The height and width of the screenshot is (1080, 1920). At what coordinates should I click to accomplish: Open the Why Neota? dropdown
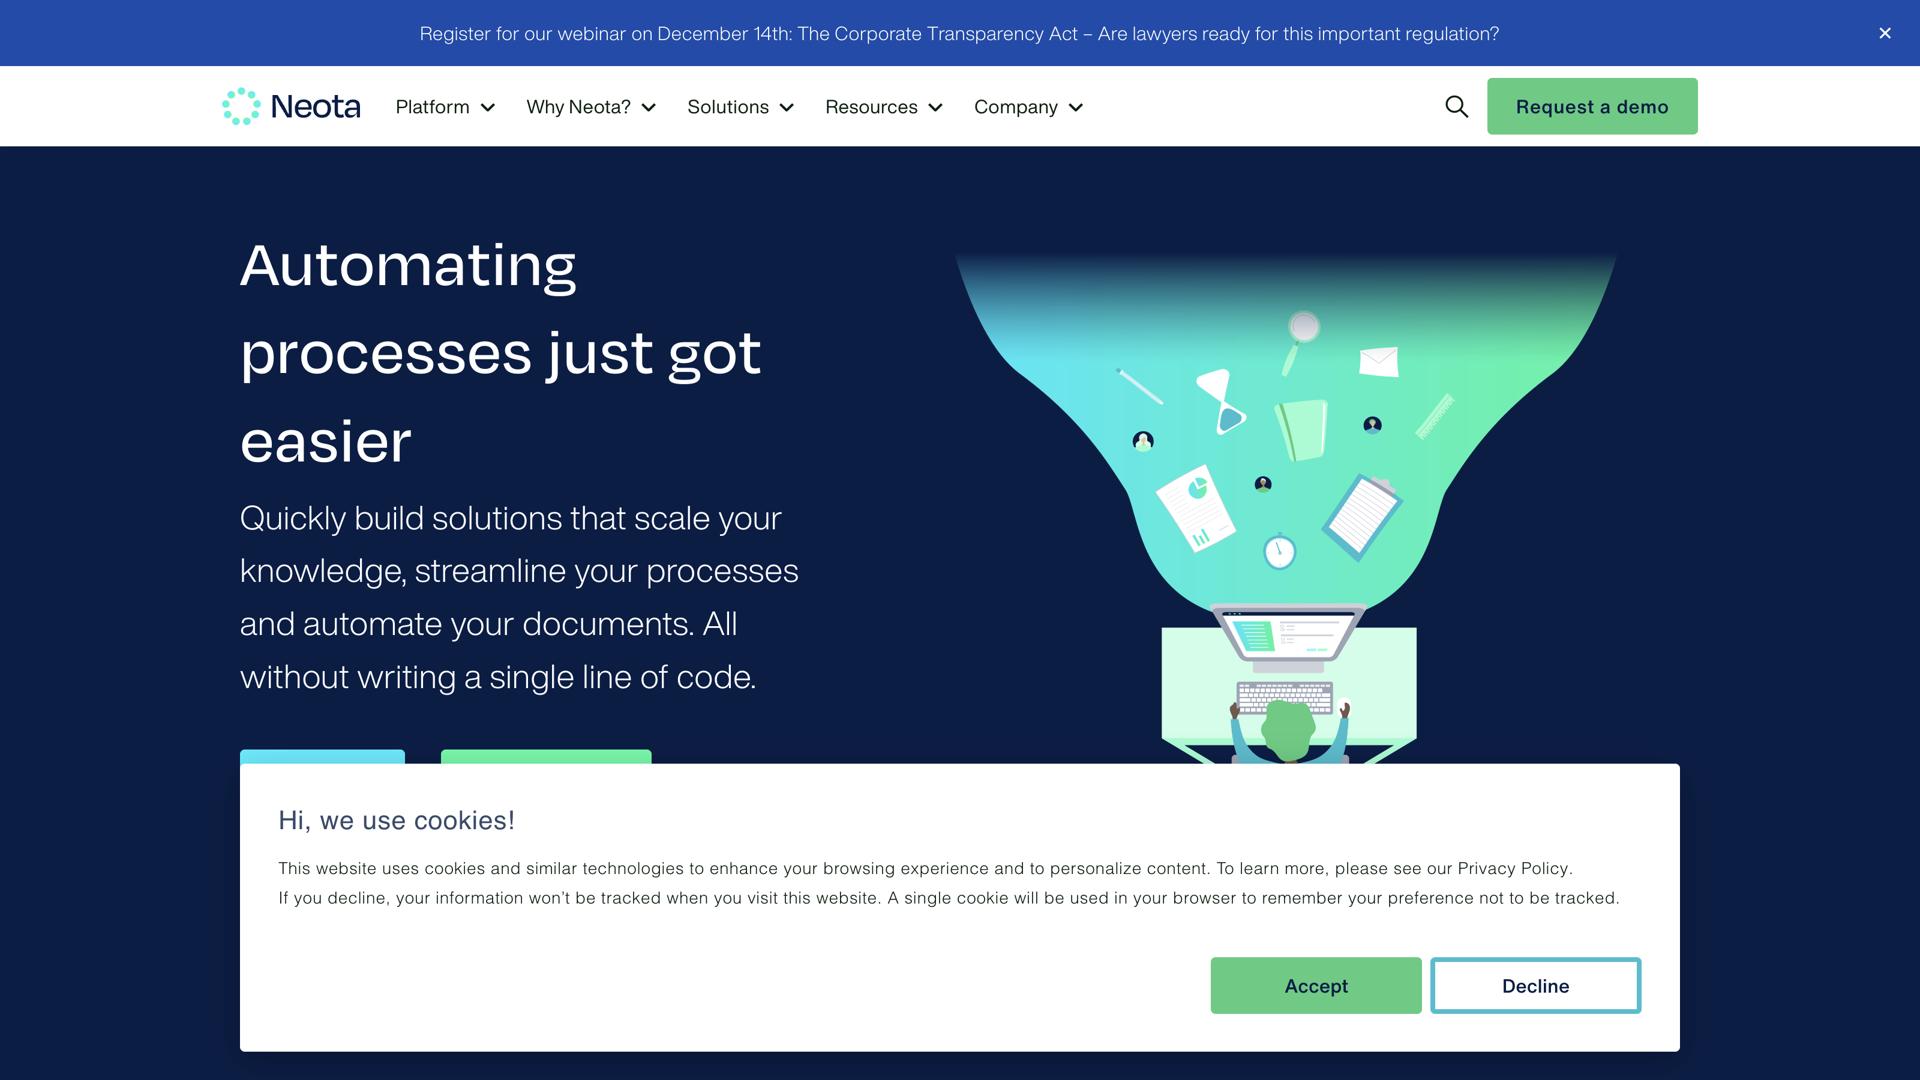point(590,107)
